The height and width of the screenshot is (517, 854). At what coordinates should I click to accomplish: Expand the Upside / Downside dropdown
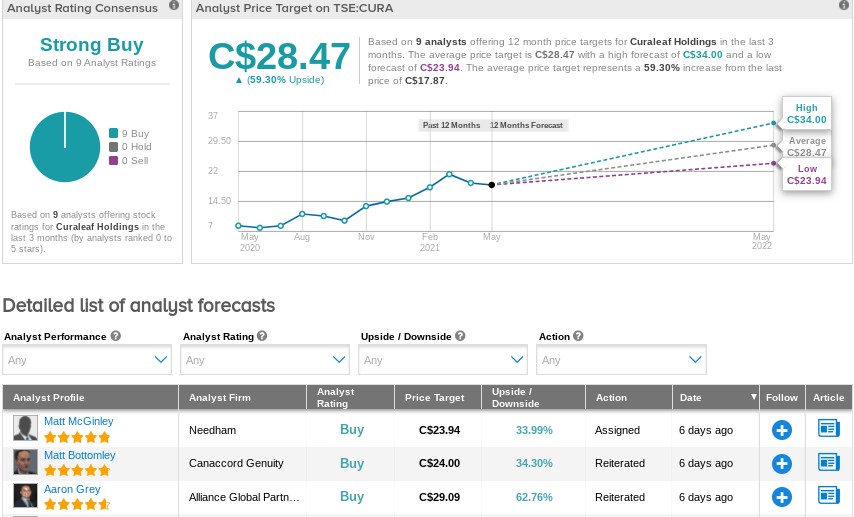(x=443, y=360)
